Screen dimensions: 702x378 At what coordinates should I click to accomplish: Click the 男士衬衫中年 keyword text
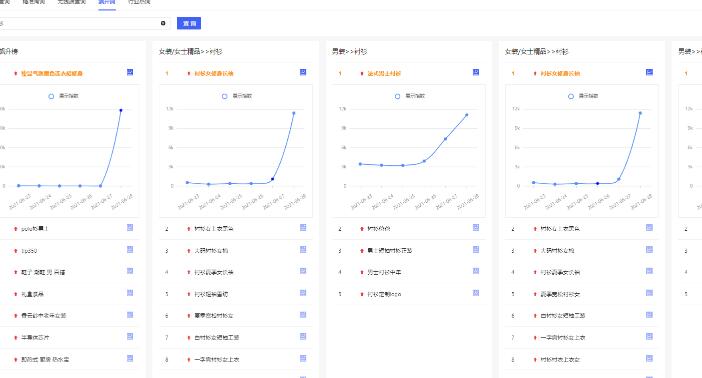(384, 272)
